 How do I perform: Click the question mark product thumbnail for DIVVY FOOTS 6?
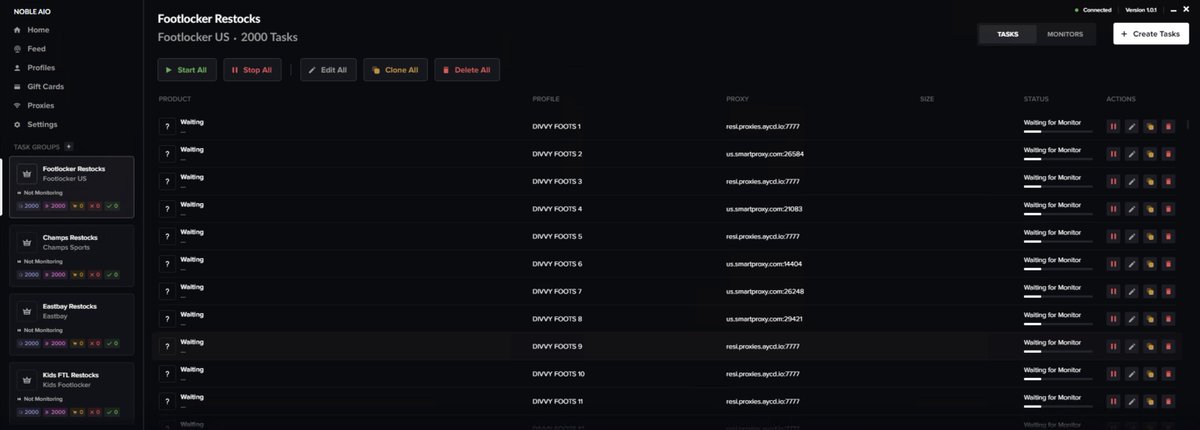coord(166,264)
